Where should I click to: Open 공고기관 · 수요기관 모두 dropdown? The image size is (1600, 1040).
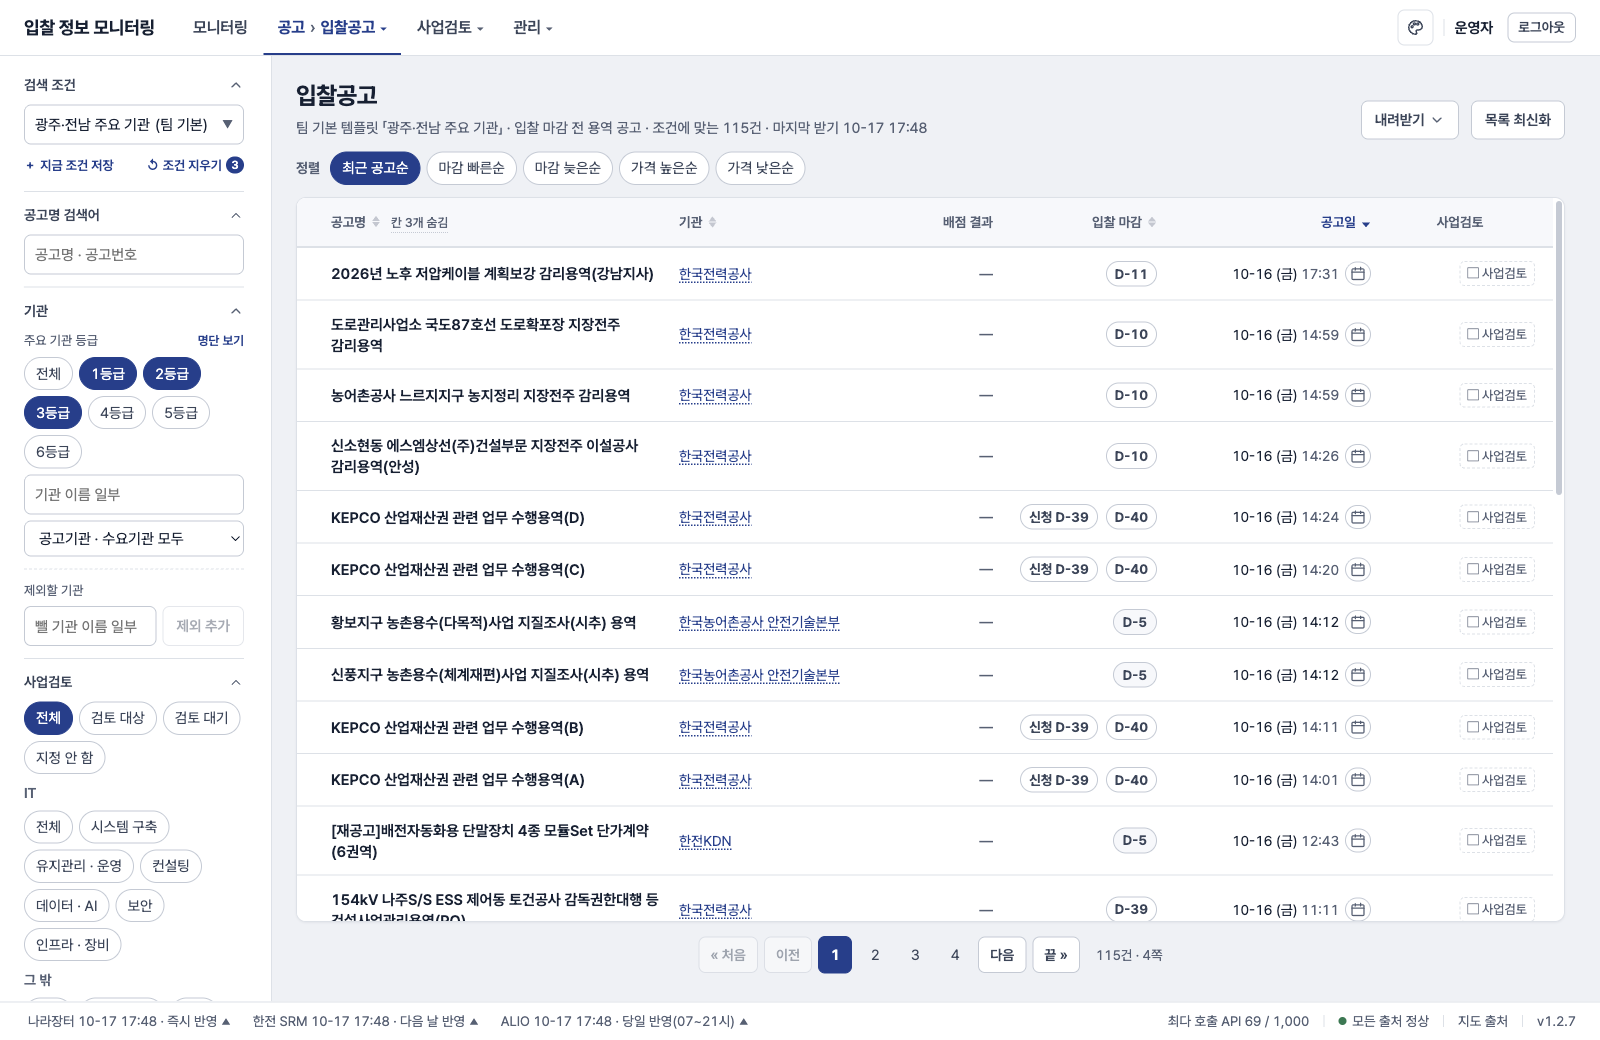coord(134,539)
